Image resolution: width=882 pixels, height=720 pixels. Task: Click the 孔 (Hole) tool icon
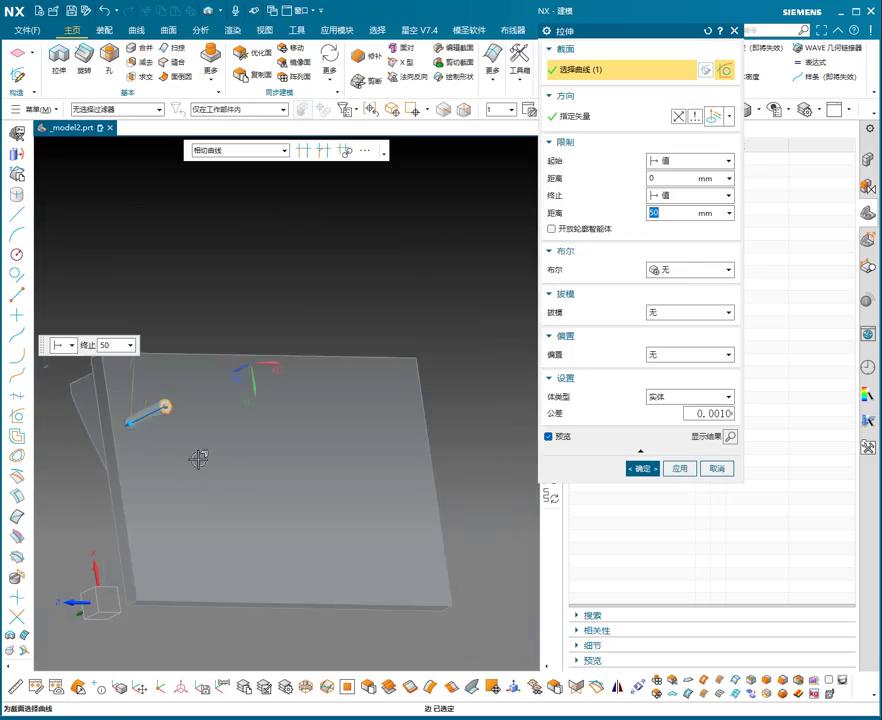109,57
